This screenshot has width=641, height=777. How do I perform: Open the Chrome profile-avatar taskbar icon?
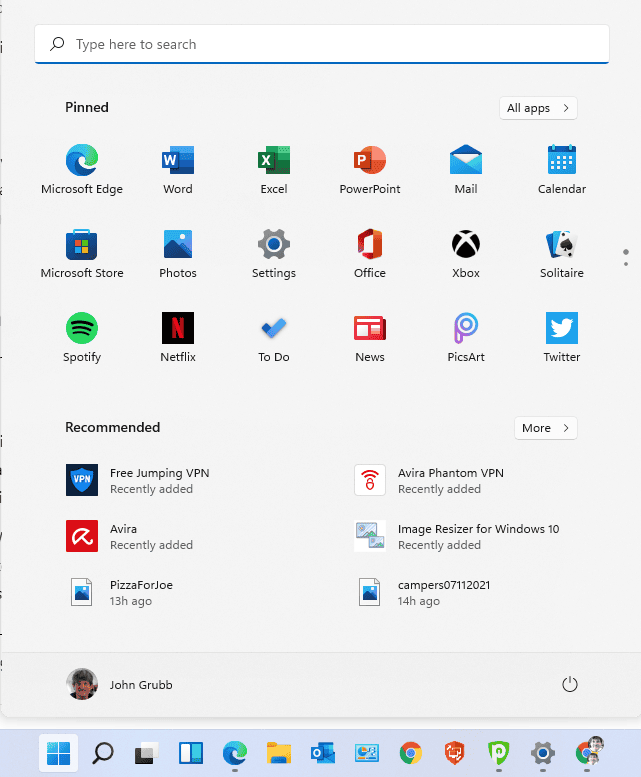tap(589, 751)
